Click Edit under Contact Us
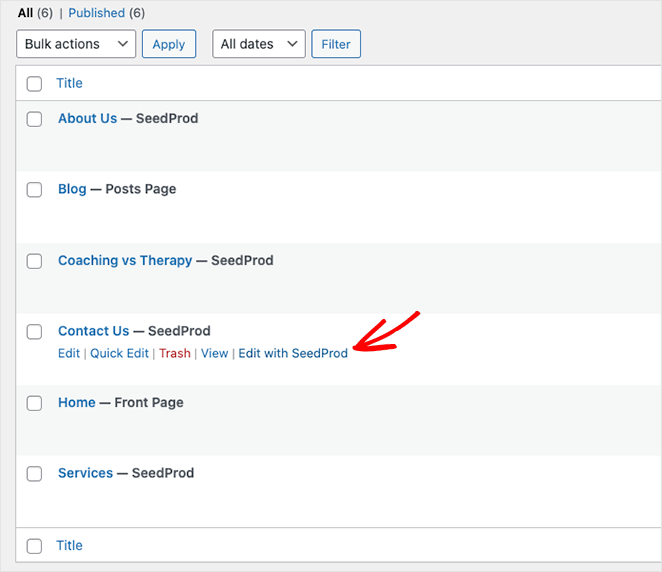 (x=69, y=353)
